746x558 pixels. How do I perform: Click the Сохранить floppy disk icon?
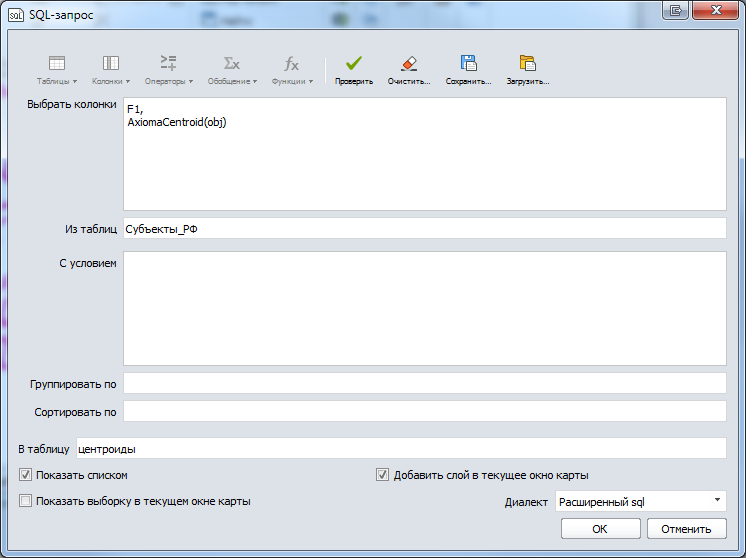468,65
